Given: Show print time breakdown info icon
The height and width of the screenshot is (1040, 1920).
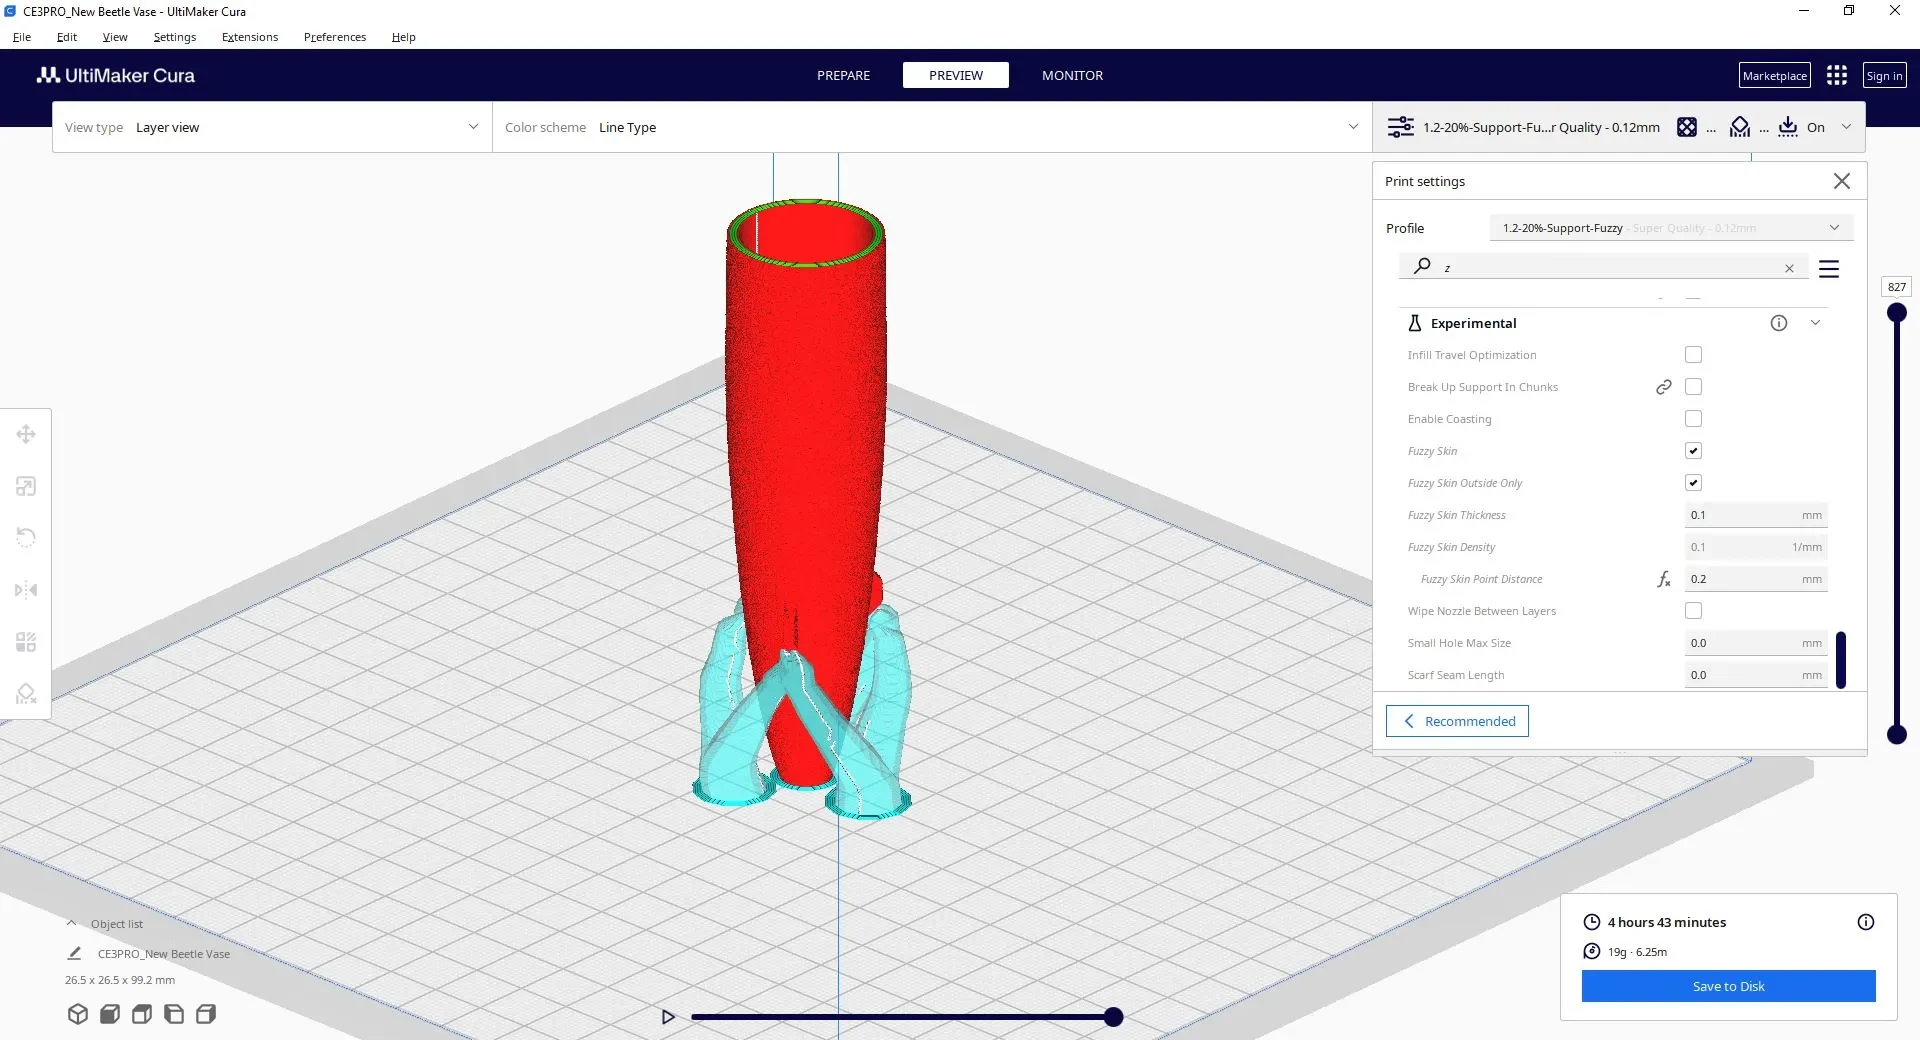Looking at the screenshot, I should [x=1866, y=922].
